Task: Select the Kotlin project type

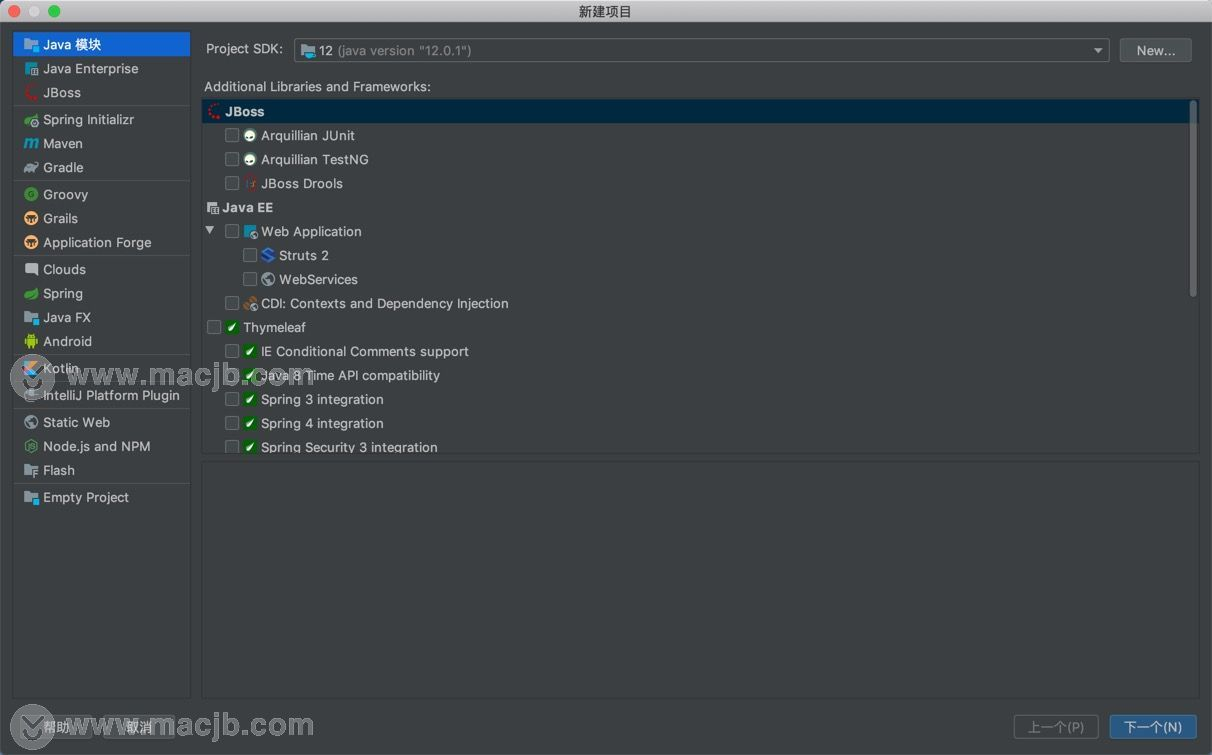Action: [102, 368]
